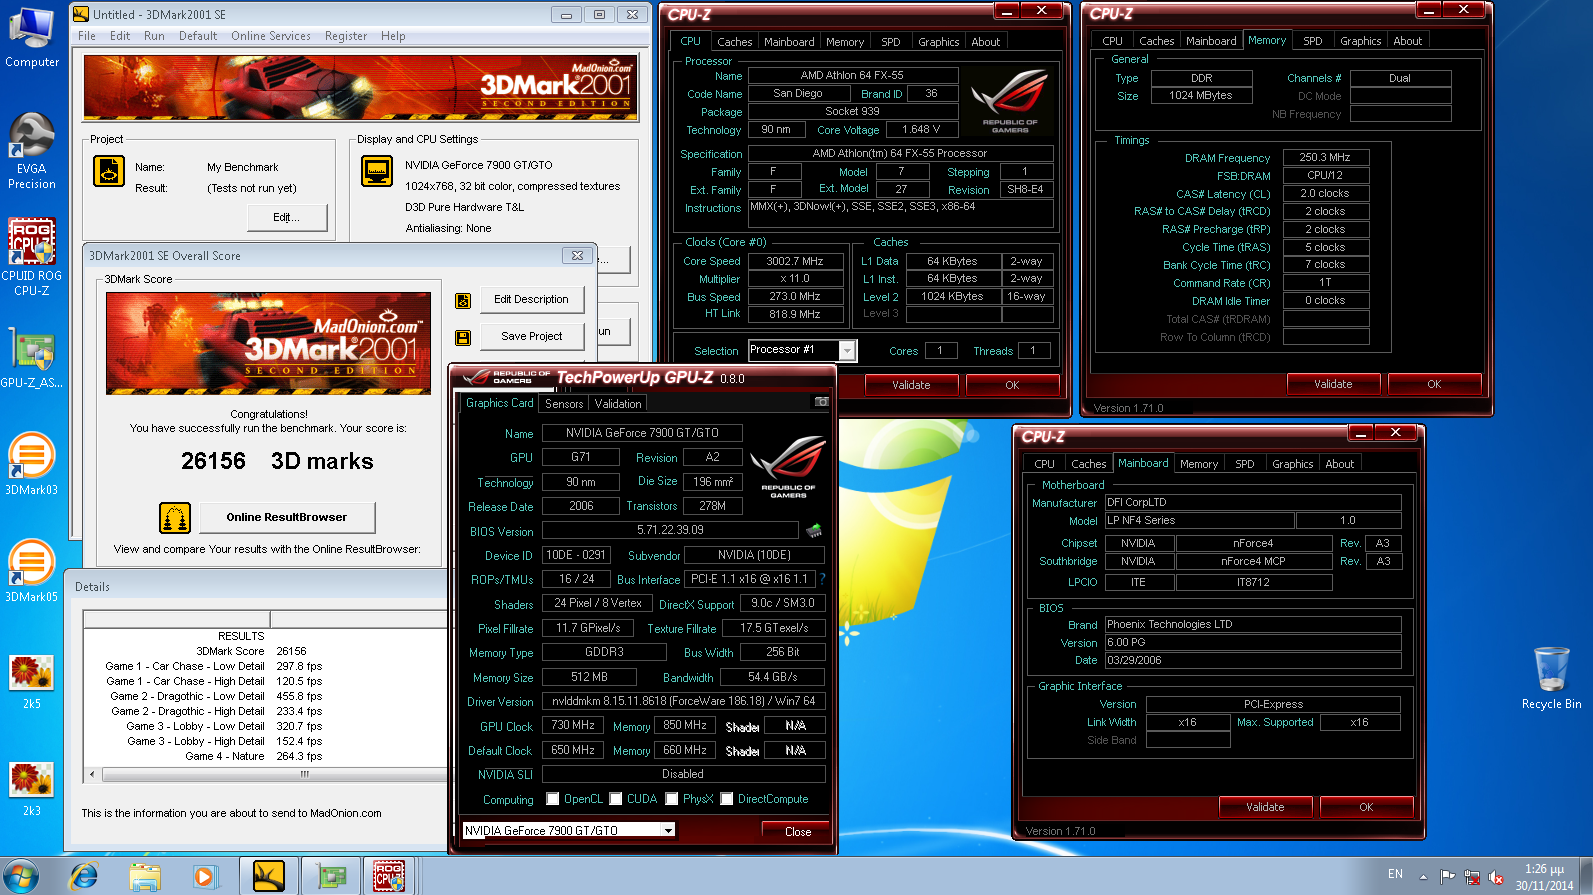Image resolution: width=1593 pixels, height=895 pixels.
Task: Open Graphics tab in CPU-Z mainboard window
Action: pyautogui.click(x=1292, y=464)
